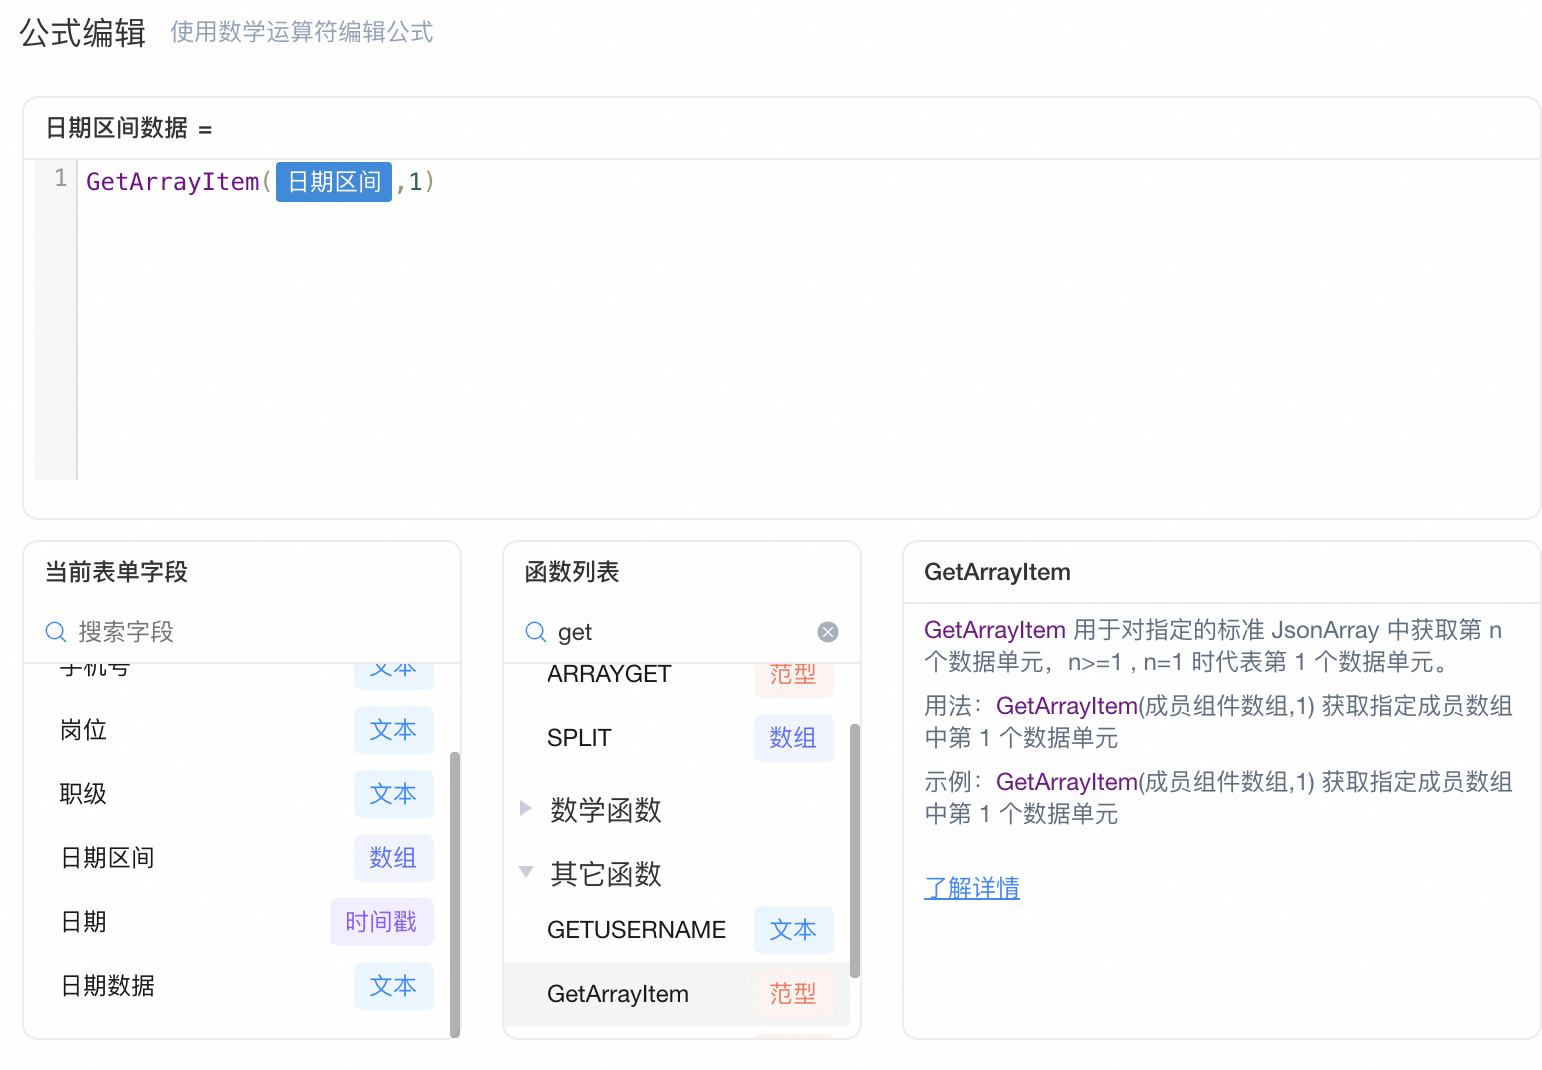Click the 范型 badge next to GetArrayItem

[793, 994]
